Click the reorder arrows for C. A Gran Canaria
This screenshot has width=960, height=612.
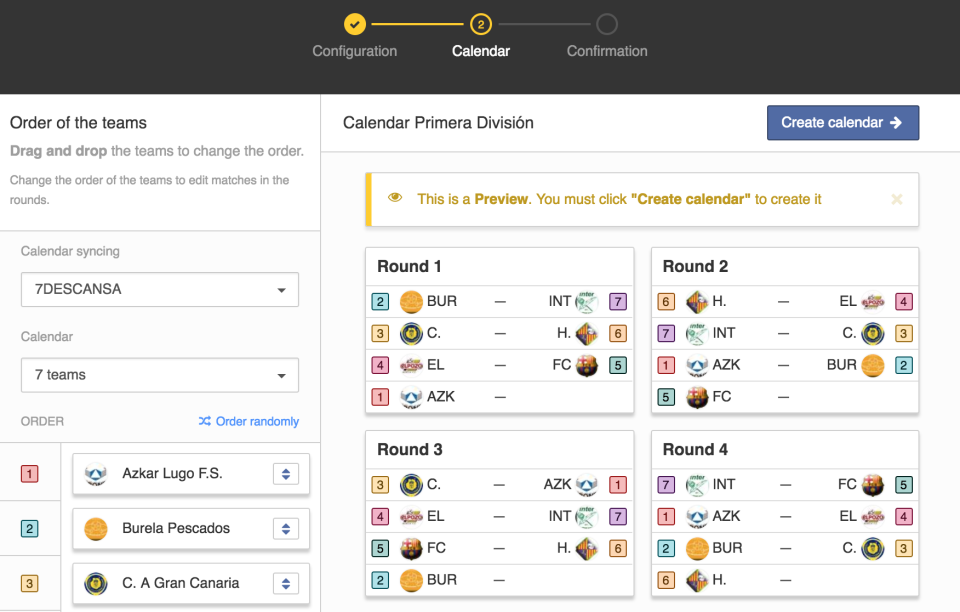tap(286, 583)
